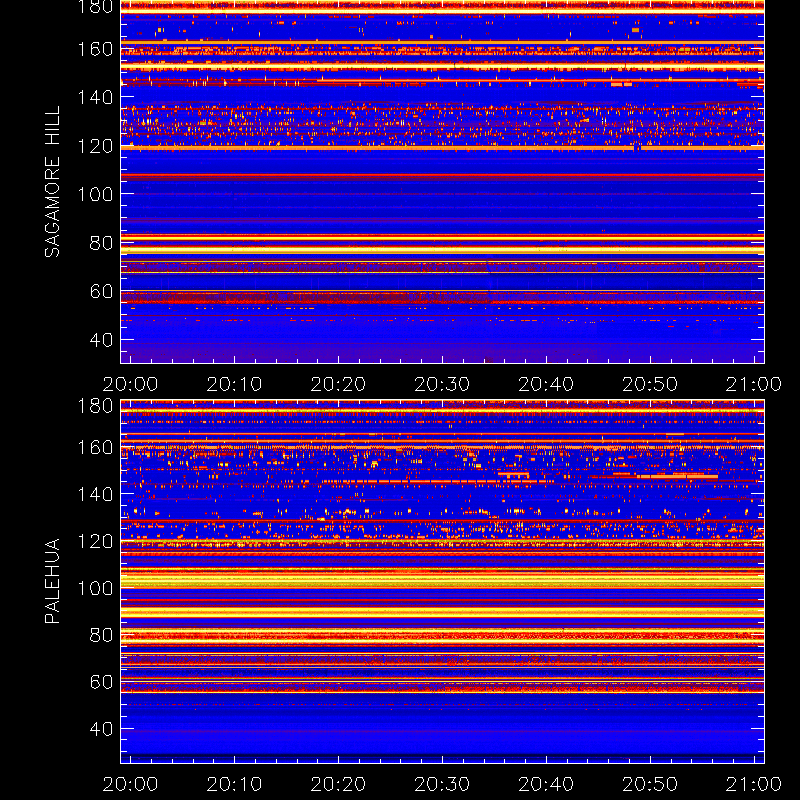Click the SAGAMORE HILL axis title
800x800 pixels.
[x=52, y=182]
